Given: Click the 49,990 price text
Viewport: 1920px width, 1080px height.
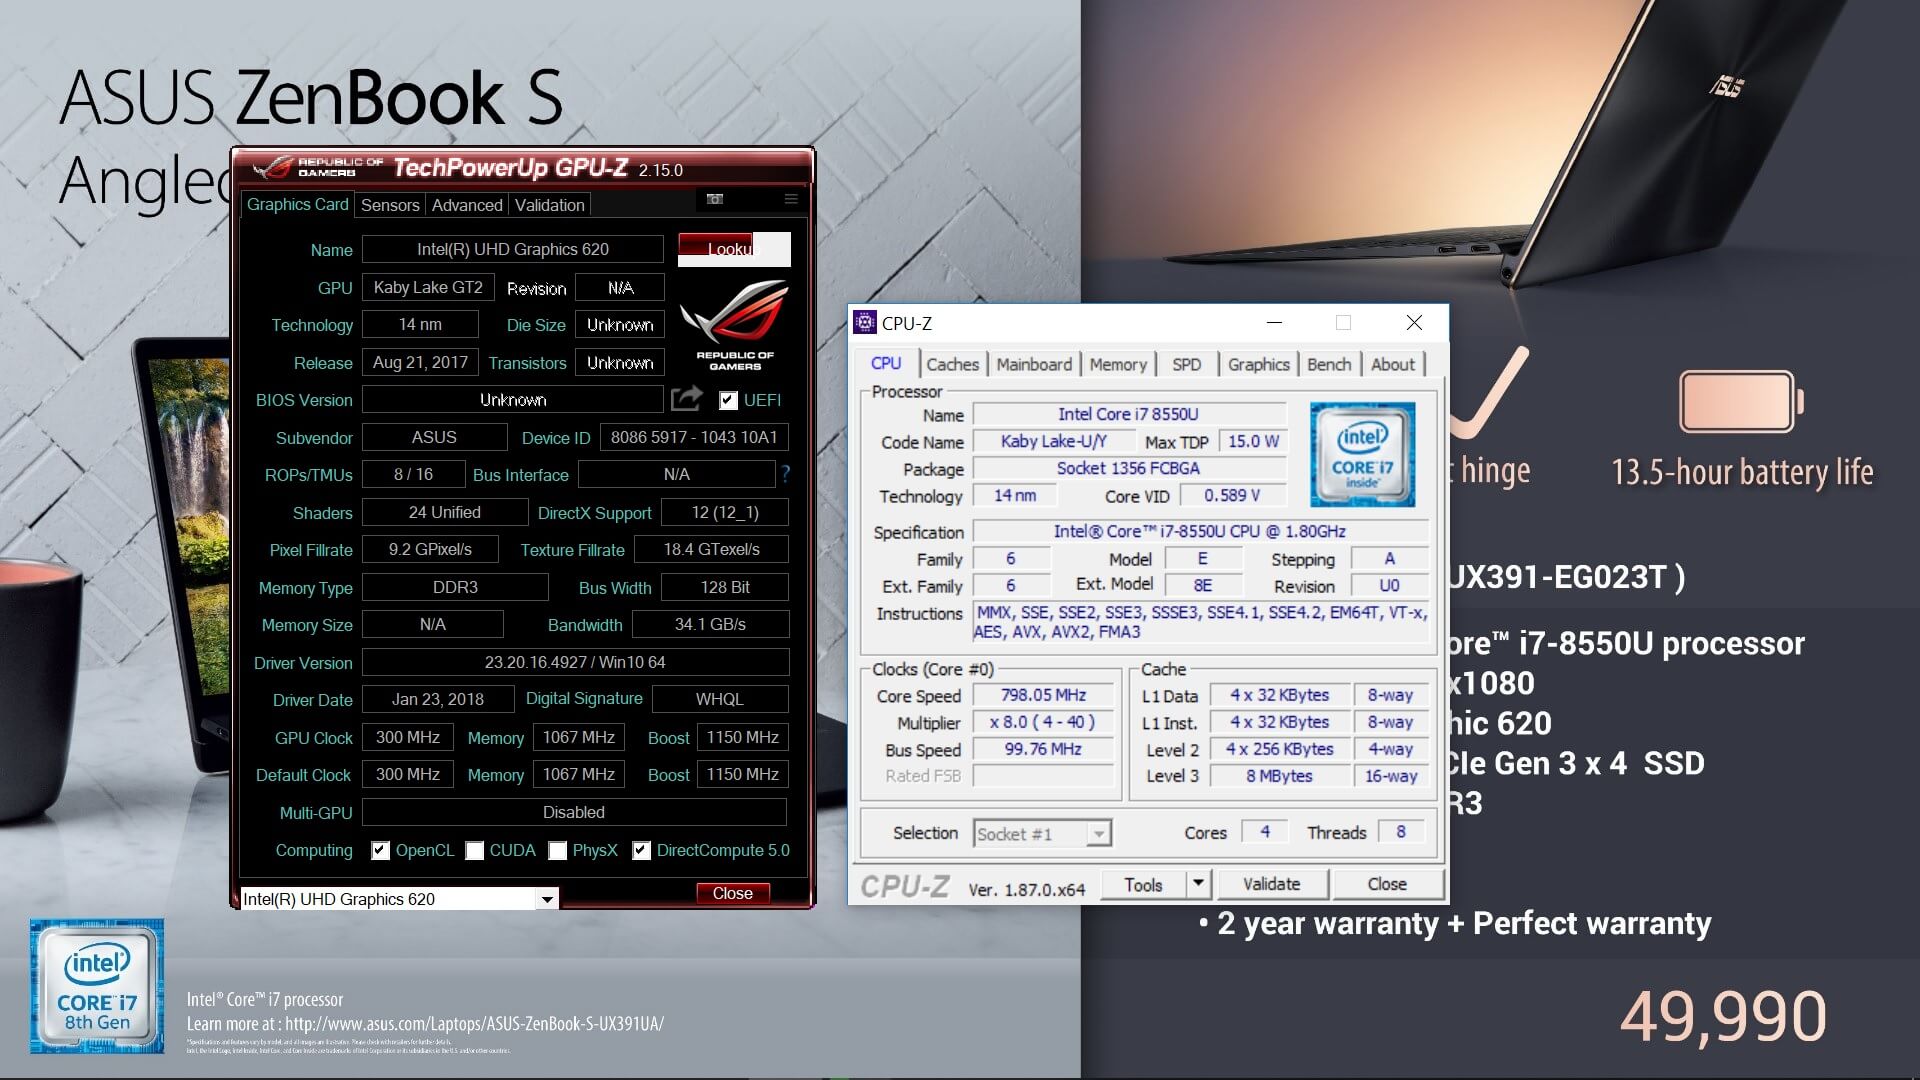Looking at the screenshot, I should [1724, 1016].
